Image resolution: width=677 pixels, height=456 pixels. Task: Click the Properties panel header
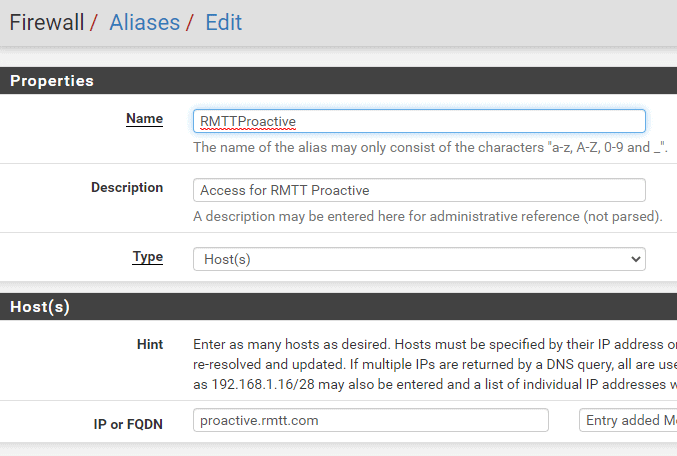pyautogui.click(x=338, y=81)
